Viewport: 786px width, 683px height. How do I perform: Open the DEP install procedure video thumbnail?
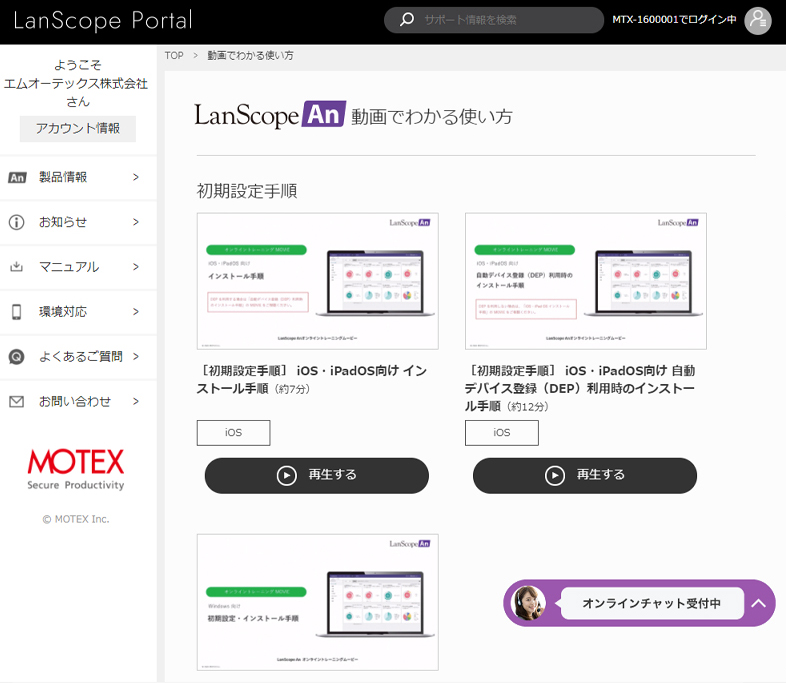point(585,281)
